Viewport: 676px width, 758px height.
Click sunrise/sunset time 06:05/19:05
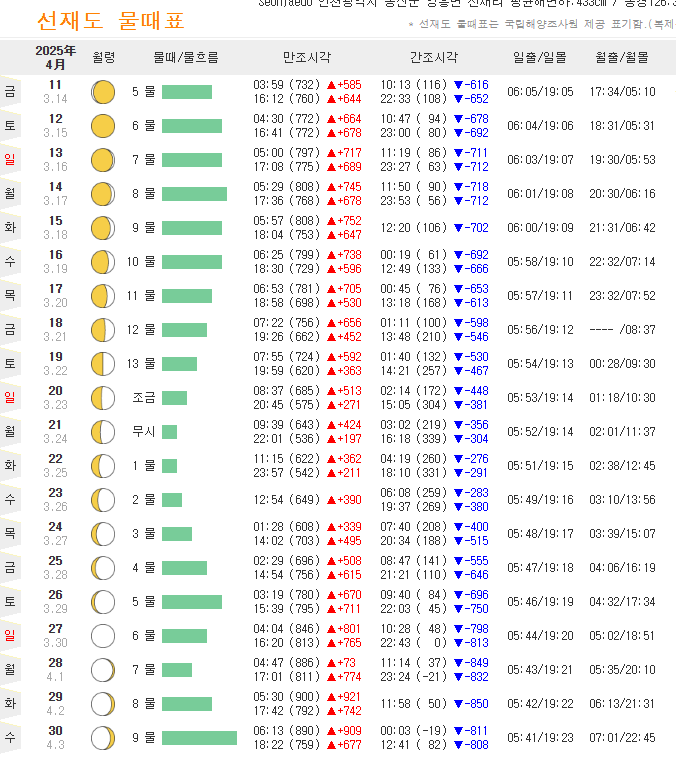[540, 92]
